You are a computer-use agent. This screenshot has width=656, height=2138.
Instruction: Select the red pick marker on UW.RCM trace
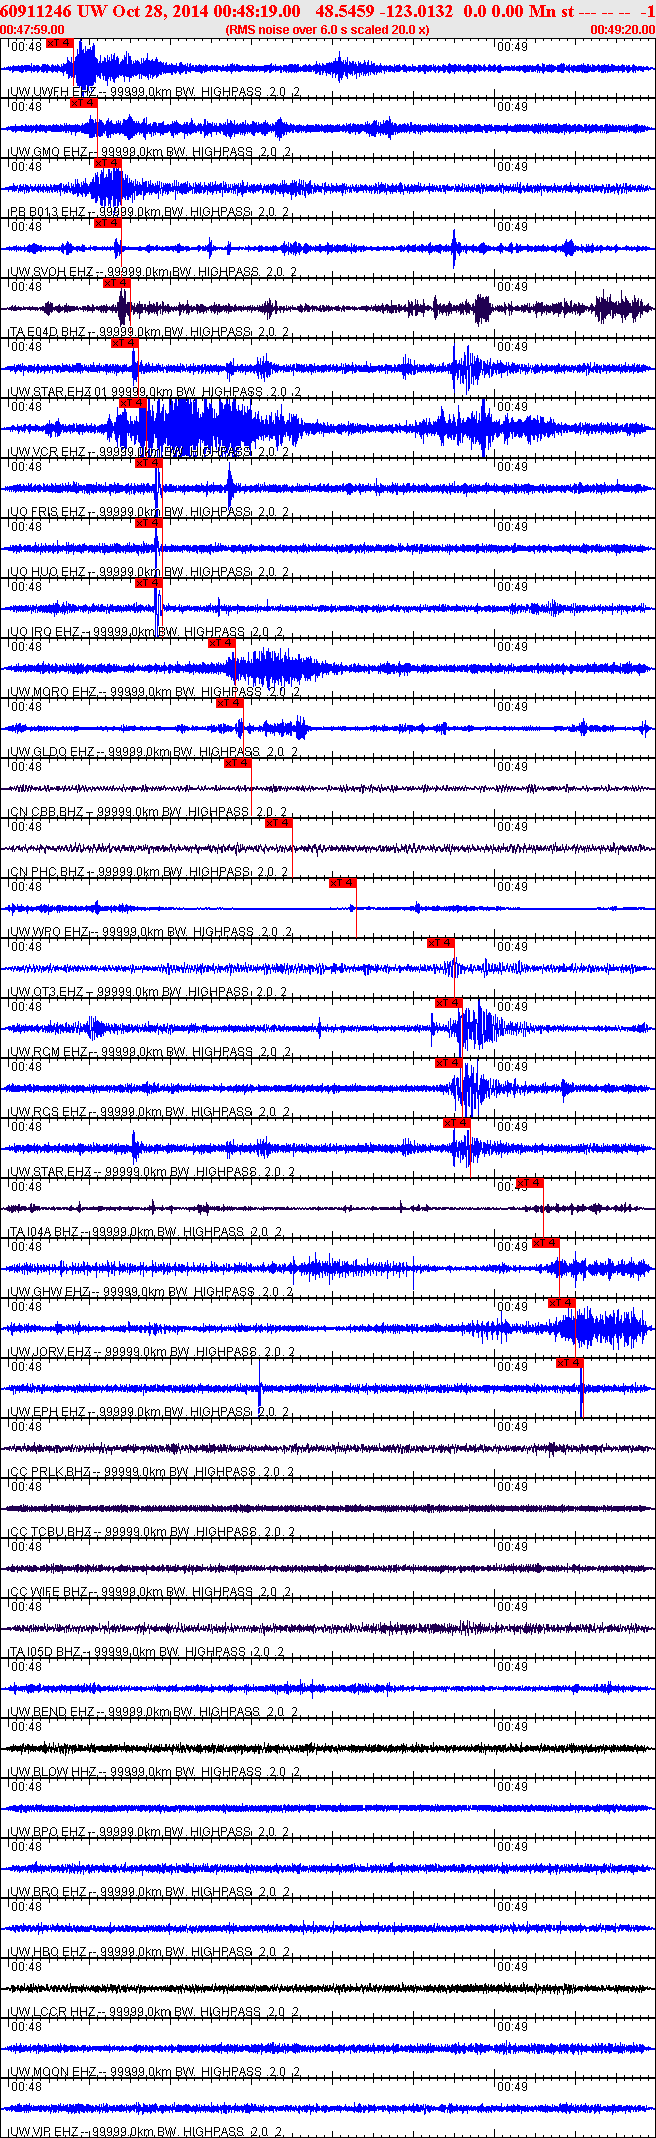pos(449,1003)
